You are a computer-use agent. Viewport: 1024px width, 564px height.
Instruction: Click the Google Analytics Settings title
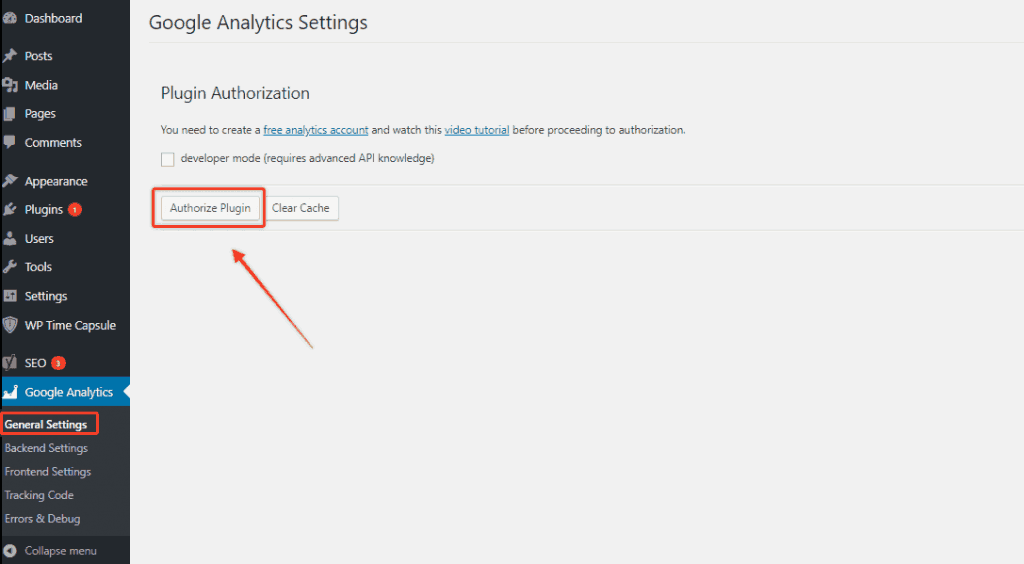pos(258,22)
